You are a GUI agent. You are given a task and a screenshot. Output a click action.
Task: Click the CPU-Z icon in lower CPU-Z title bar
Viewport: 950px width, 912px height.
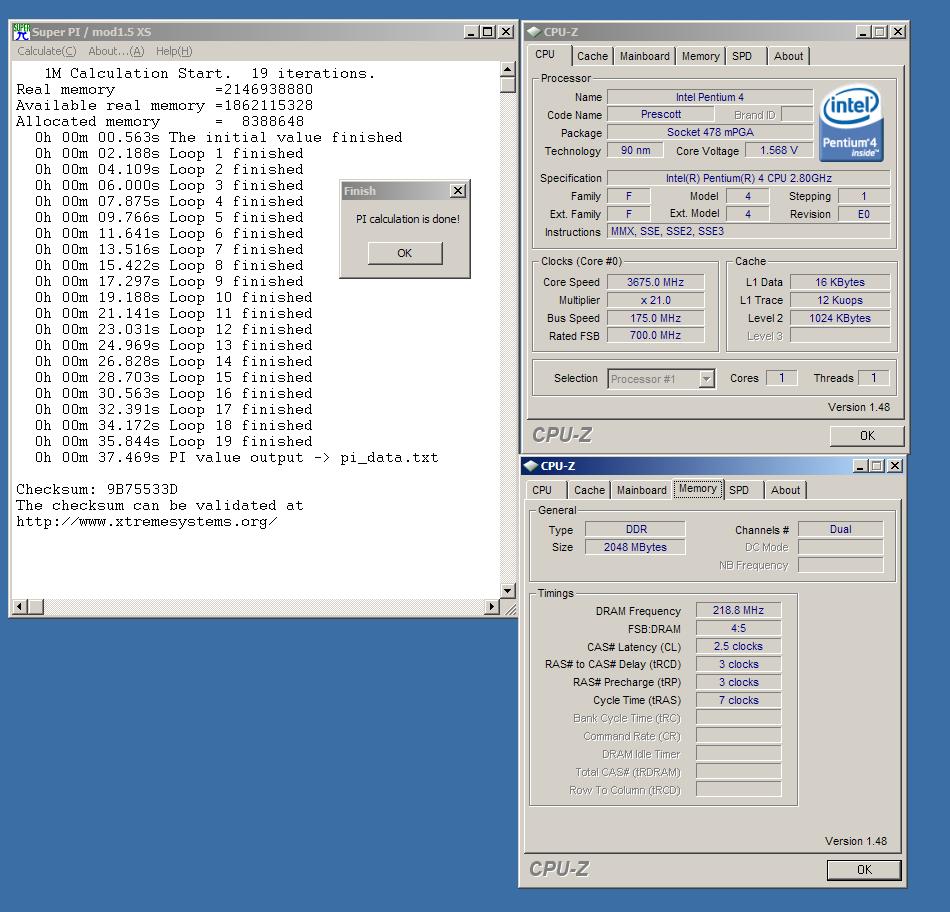point(531,465)
